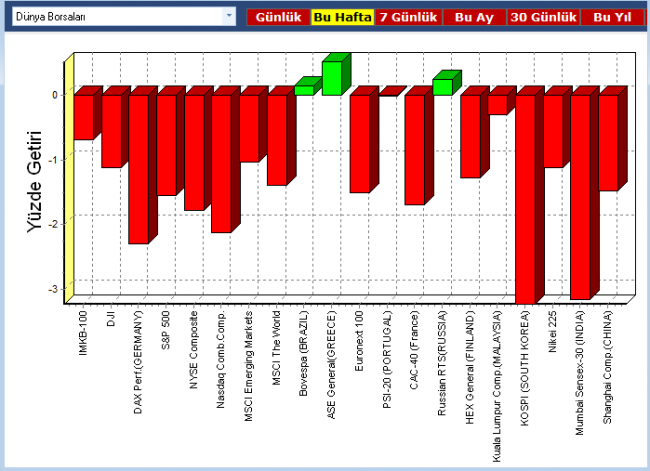This screenshot has width=650, height=471.
Task: Click the MSCI Emerging Markets label
Action: pos(249,366)
